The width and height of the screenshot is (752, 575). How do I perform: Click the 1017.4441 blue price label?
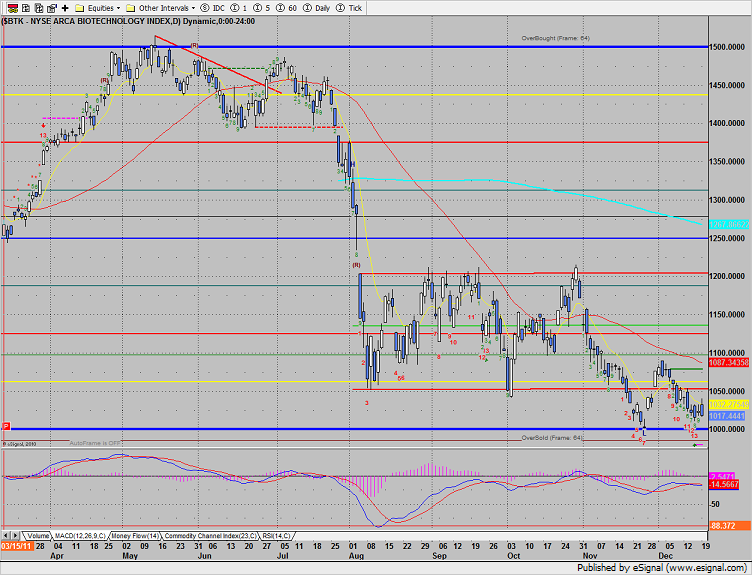(728, 416)
